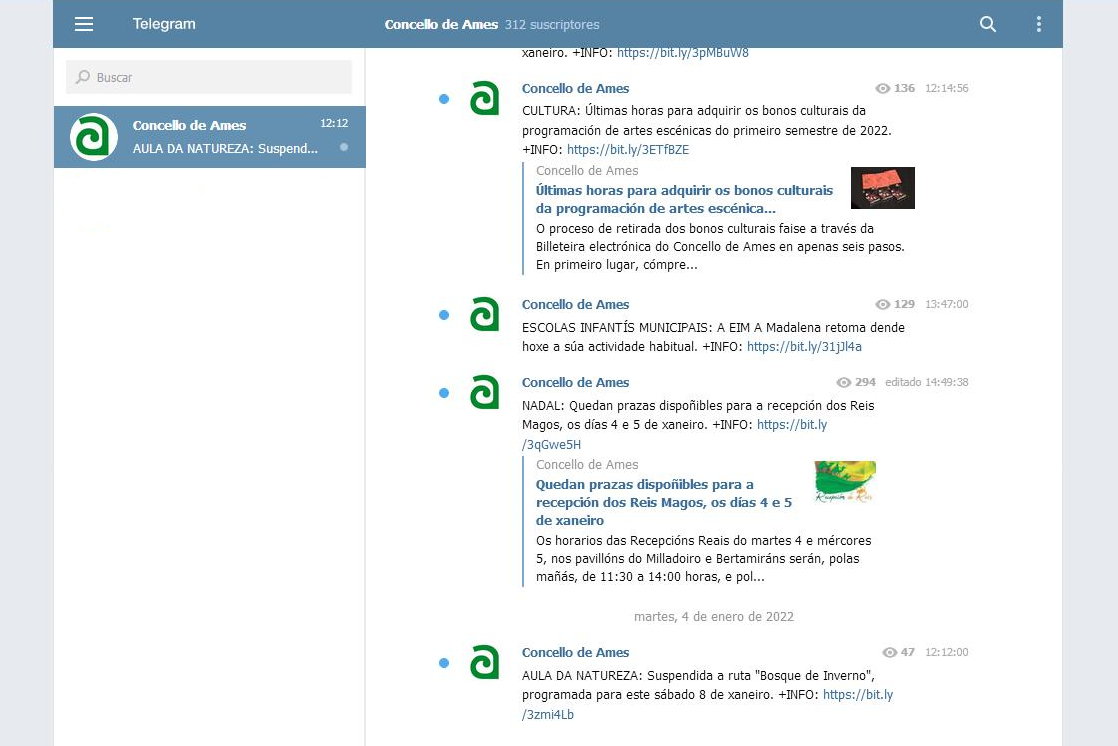This screenshot has width=1118, height=746.
Task: Open the three-dot channel options menu
Action: click(1039, 24)
